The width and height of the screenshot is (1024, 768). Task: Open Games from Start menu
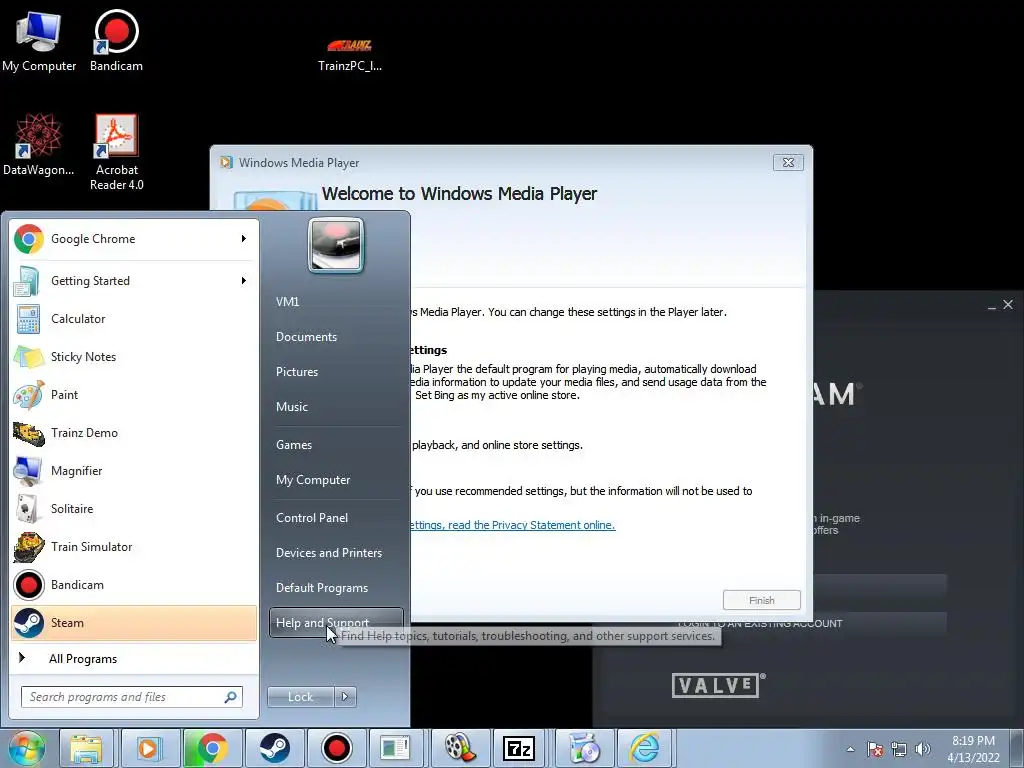[x=336, y=445]
